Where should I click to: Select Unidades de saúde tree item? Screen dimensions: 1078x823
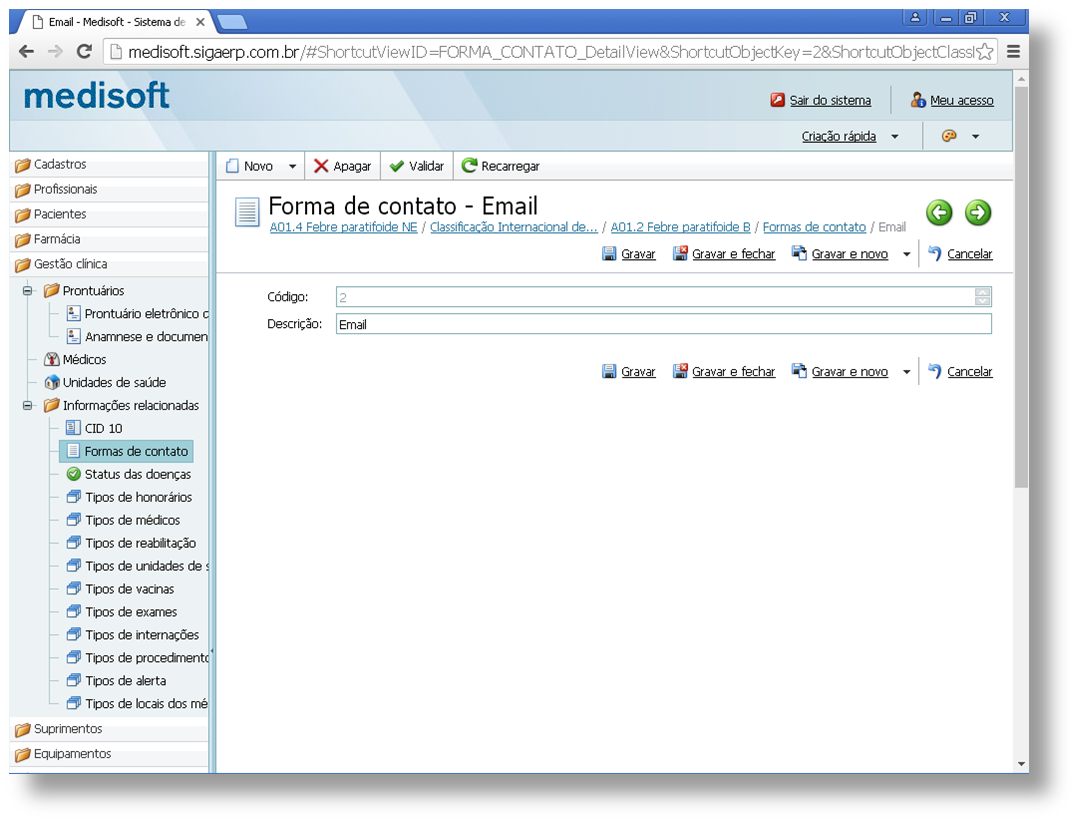104,382
